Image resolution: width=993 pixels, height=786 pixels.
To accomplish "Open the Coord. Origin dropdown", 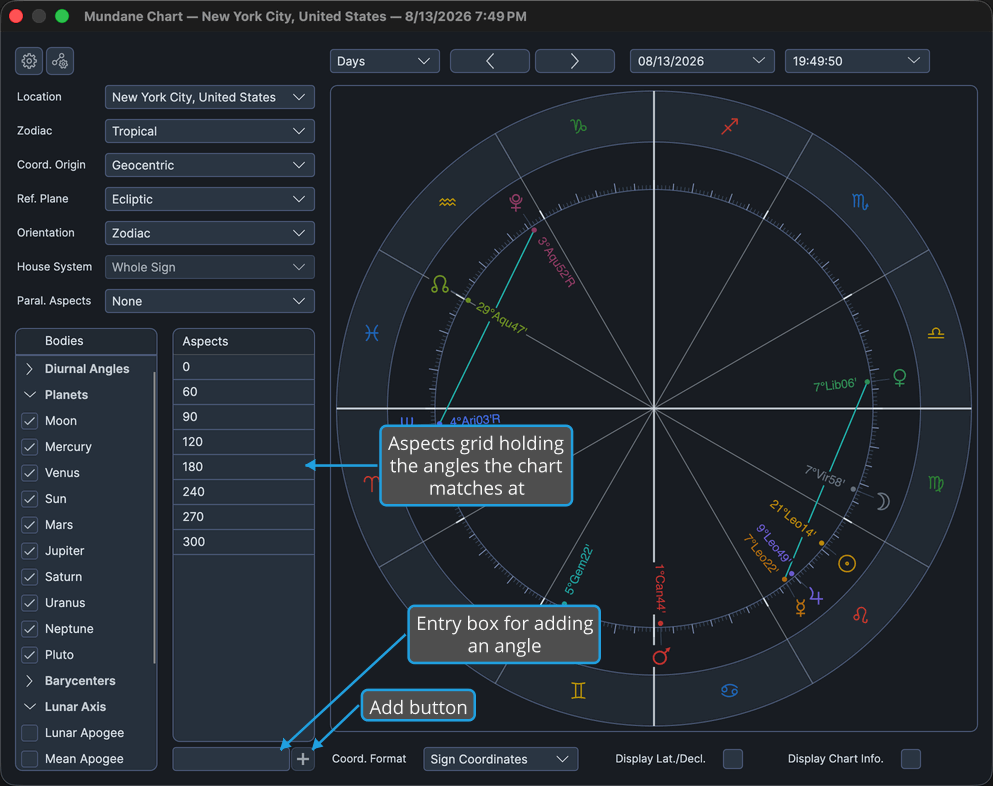I will click(210, 165).
